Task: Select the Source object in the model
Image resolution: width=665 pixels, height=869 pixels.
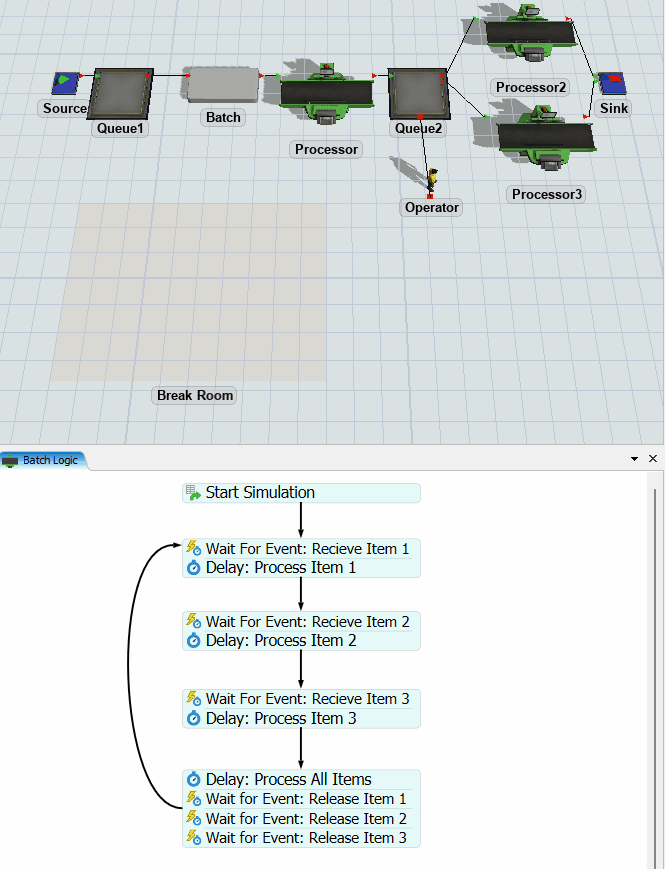Action: 66,83
